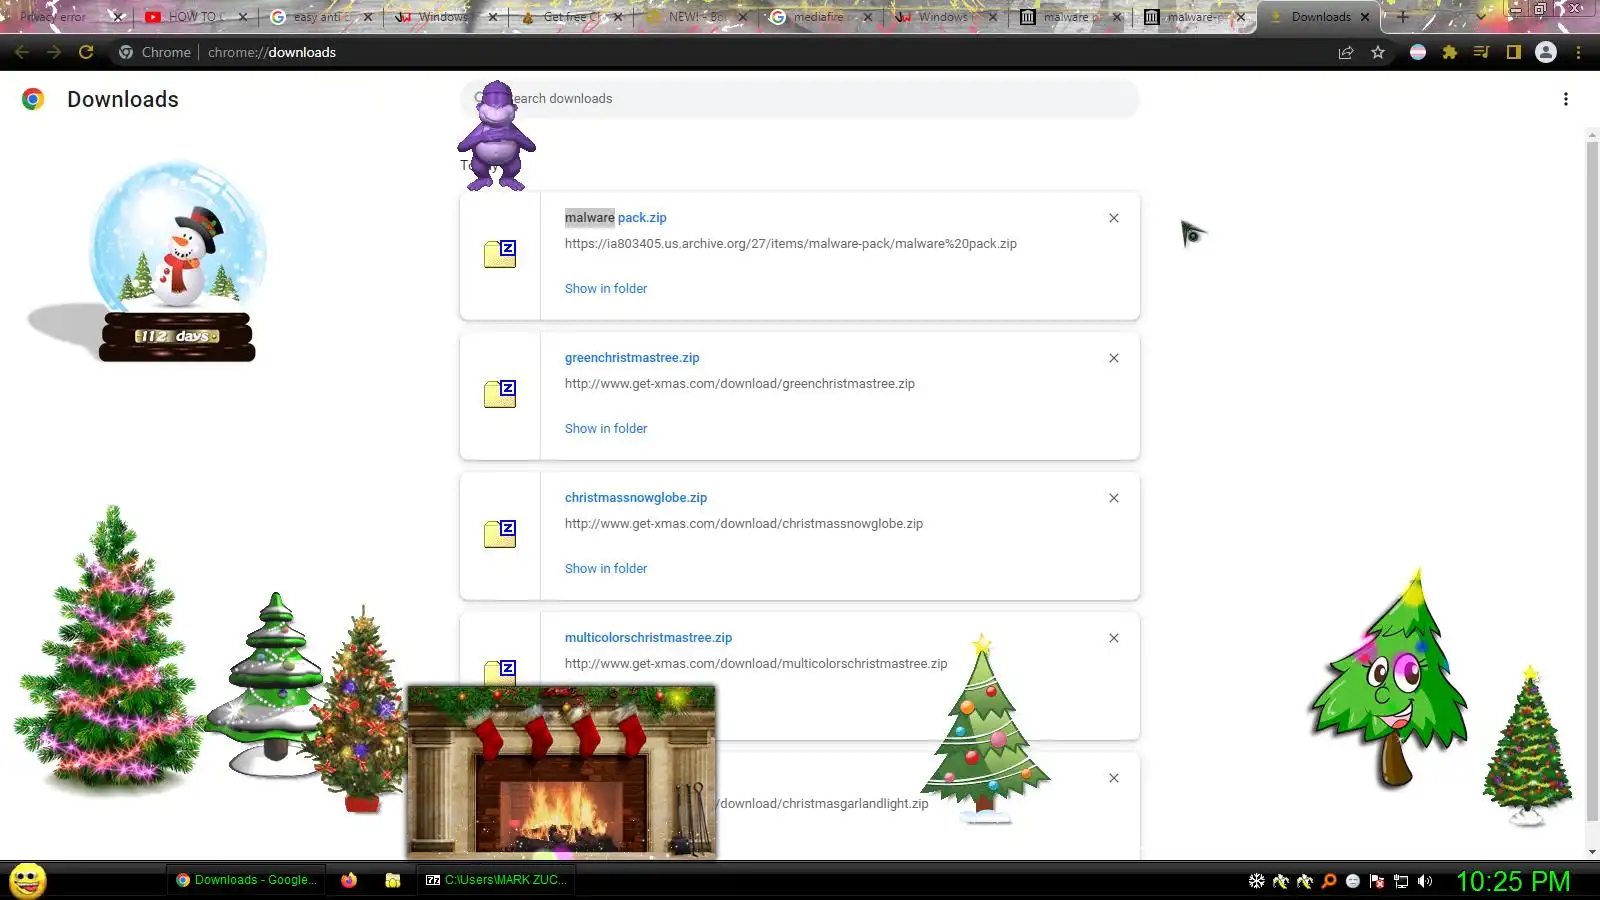Click the downloads page vertical scrollbar
Viewport: 1600px width, 900px height.
click(1592, 480)
